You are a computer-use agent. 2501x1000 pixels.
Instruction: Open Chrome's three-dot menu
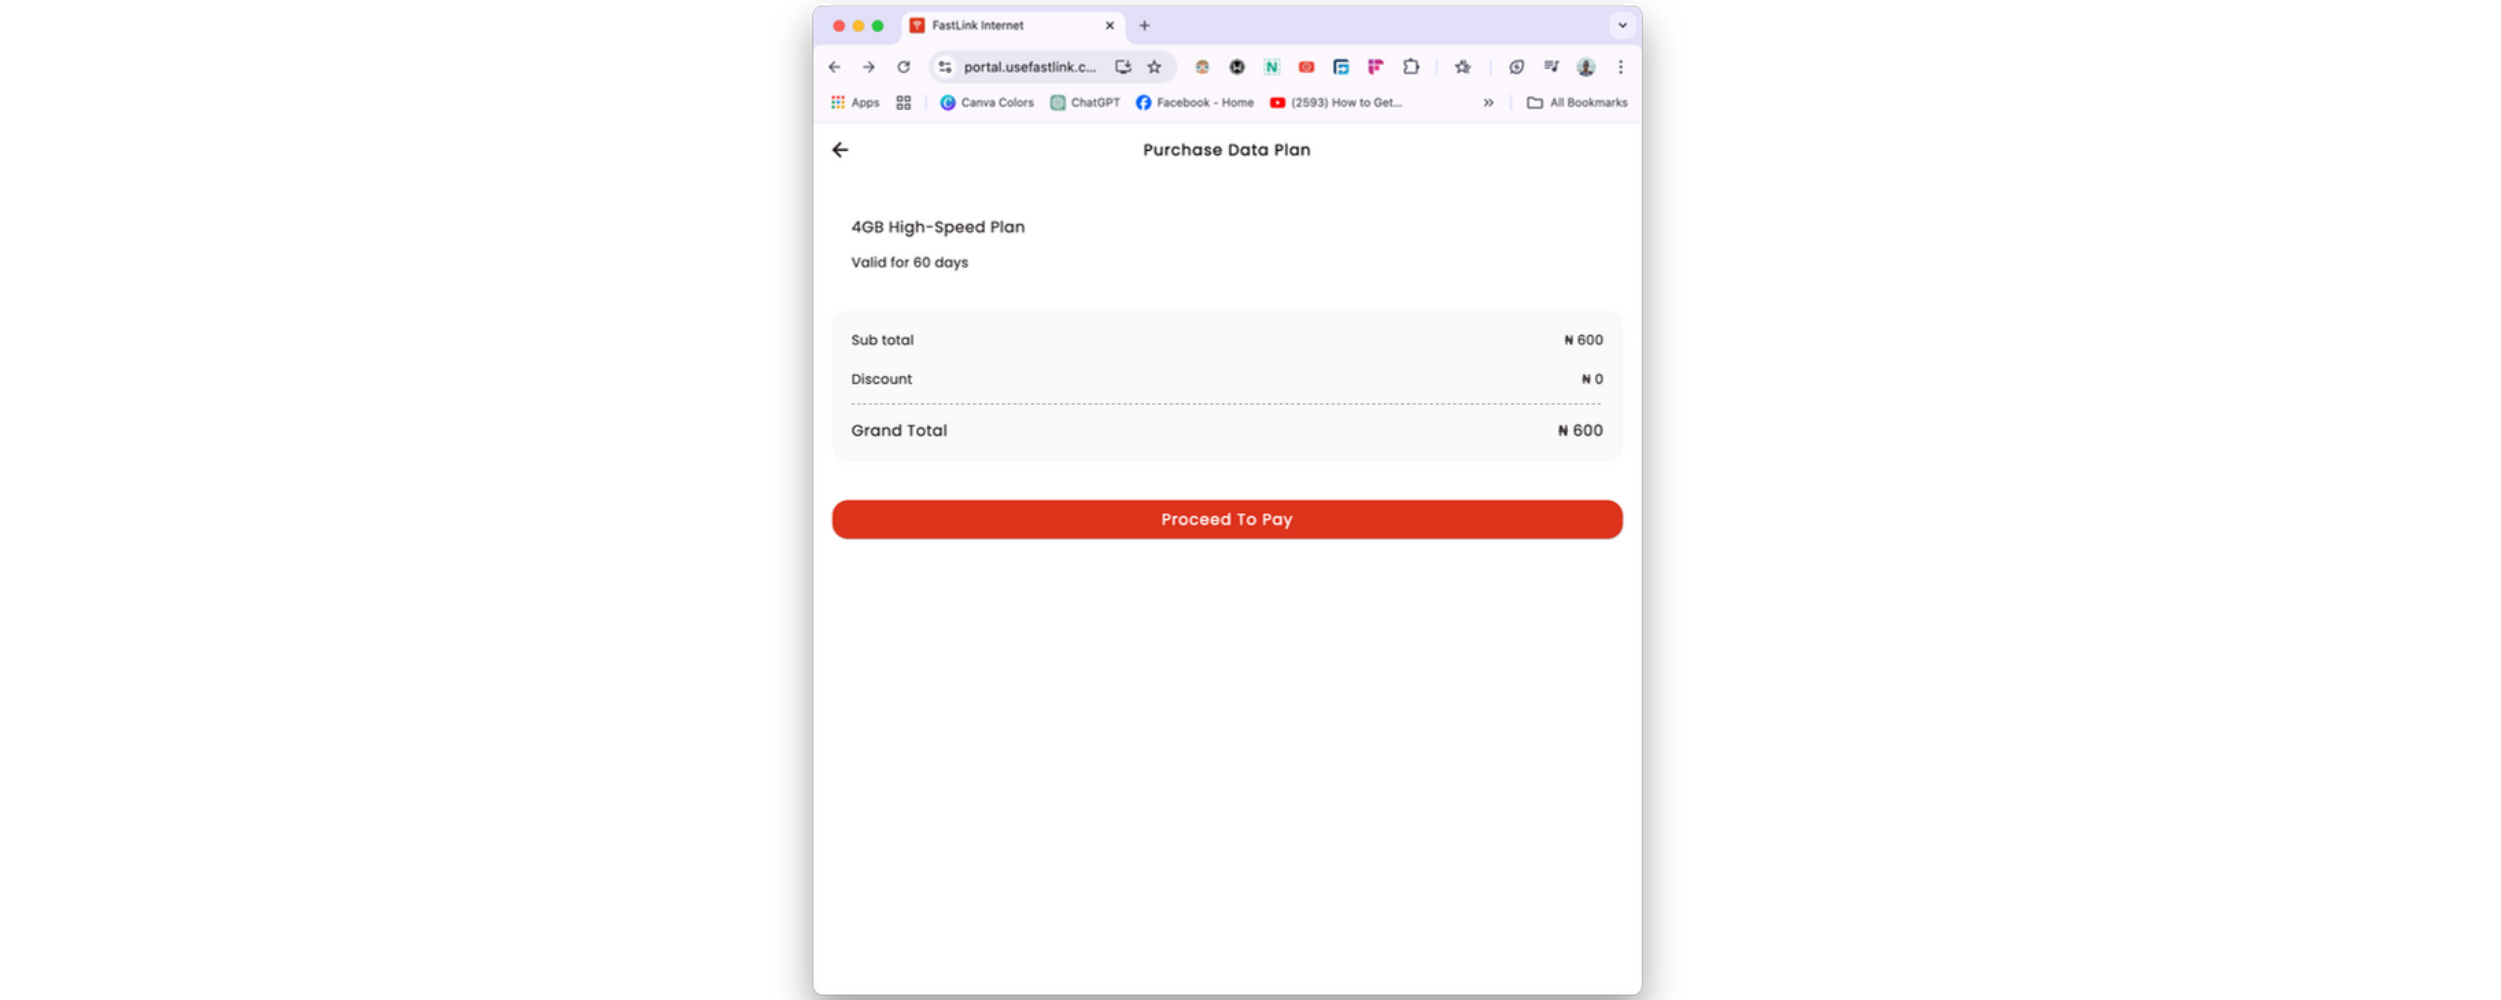(1621, 67)
